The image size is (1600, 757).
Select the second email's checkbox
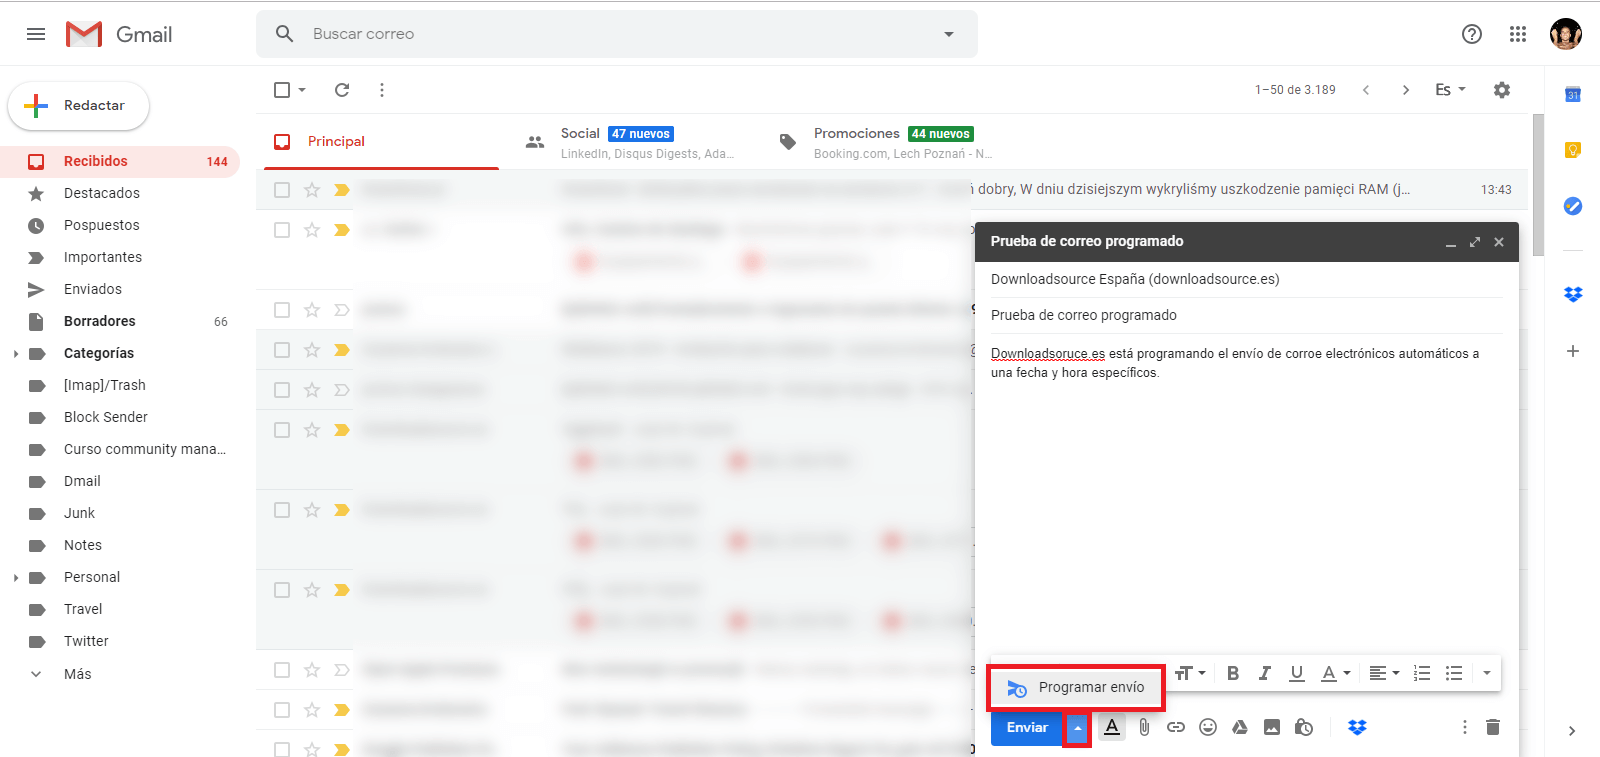(282, 230)
